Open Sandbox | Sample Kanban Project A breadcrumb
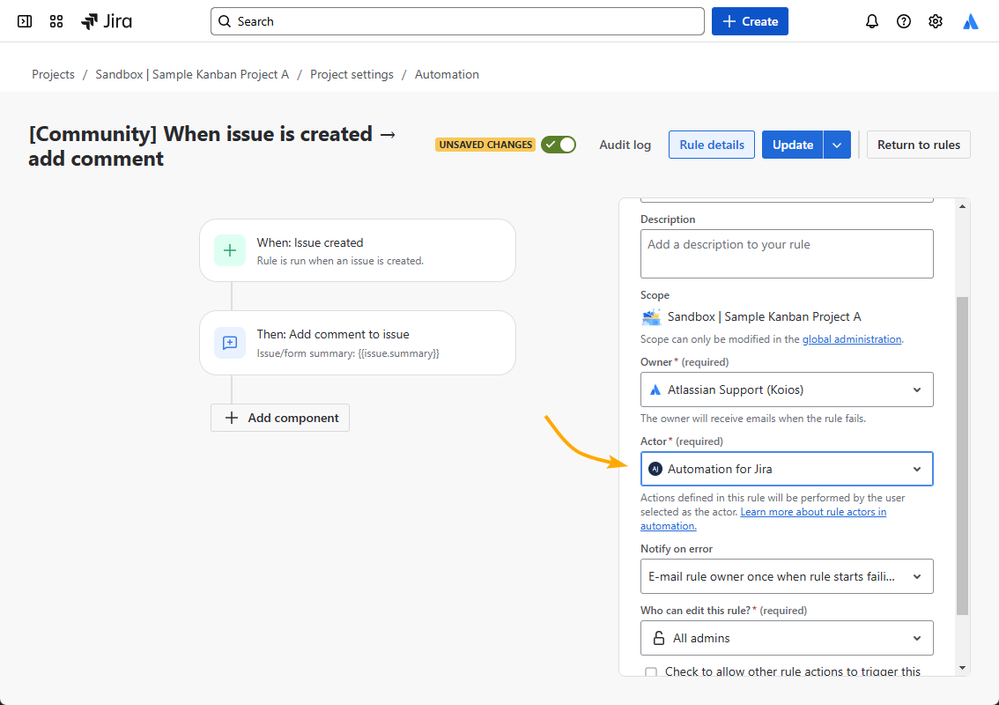Image resolution: width=999 pixels, height=705 pixels. (x=192, y=75)
